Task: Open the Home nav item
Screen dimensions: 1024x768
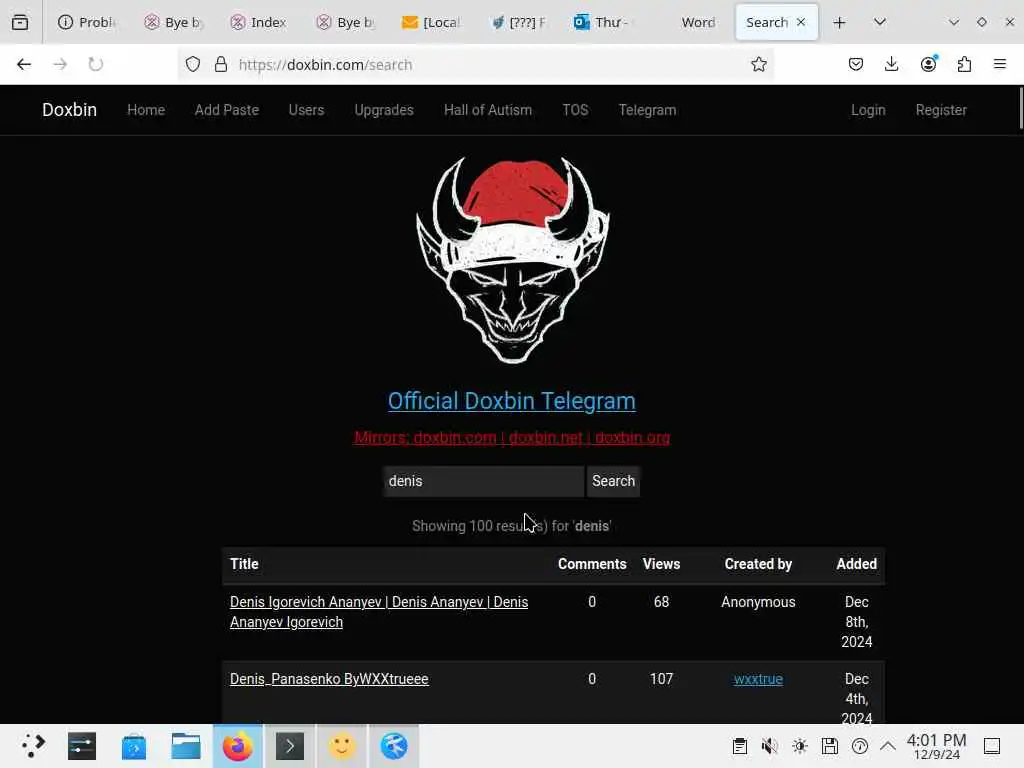Action: (146, 110)
